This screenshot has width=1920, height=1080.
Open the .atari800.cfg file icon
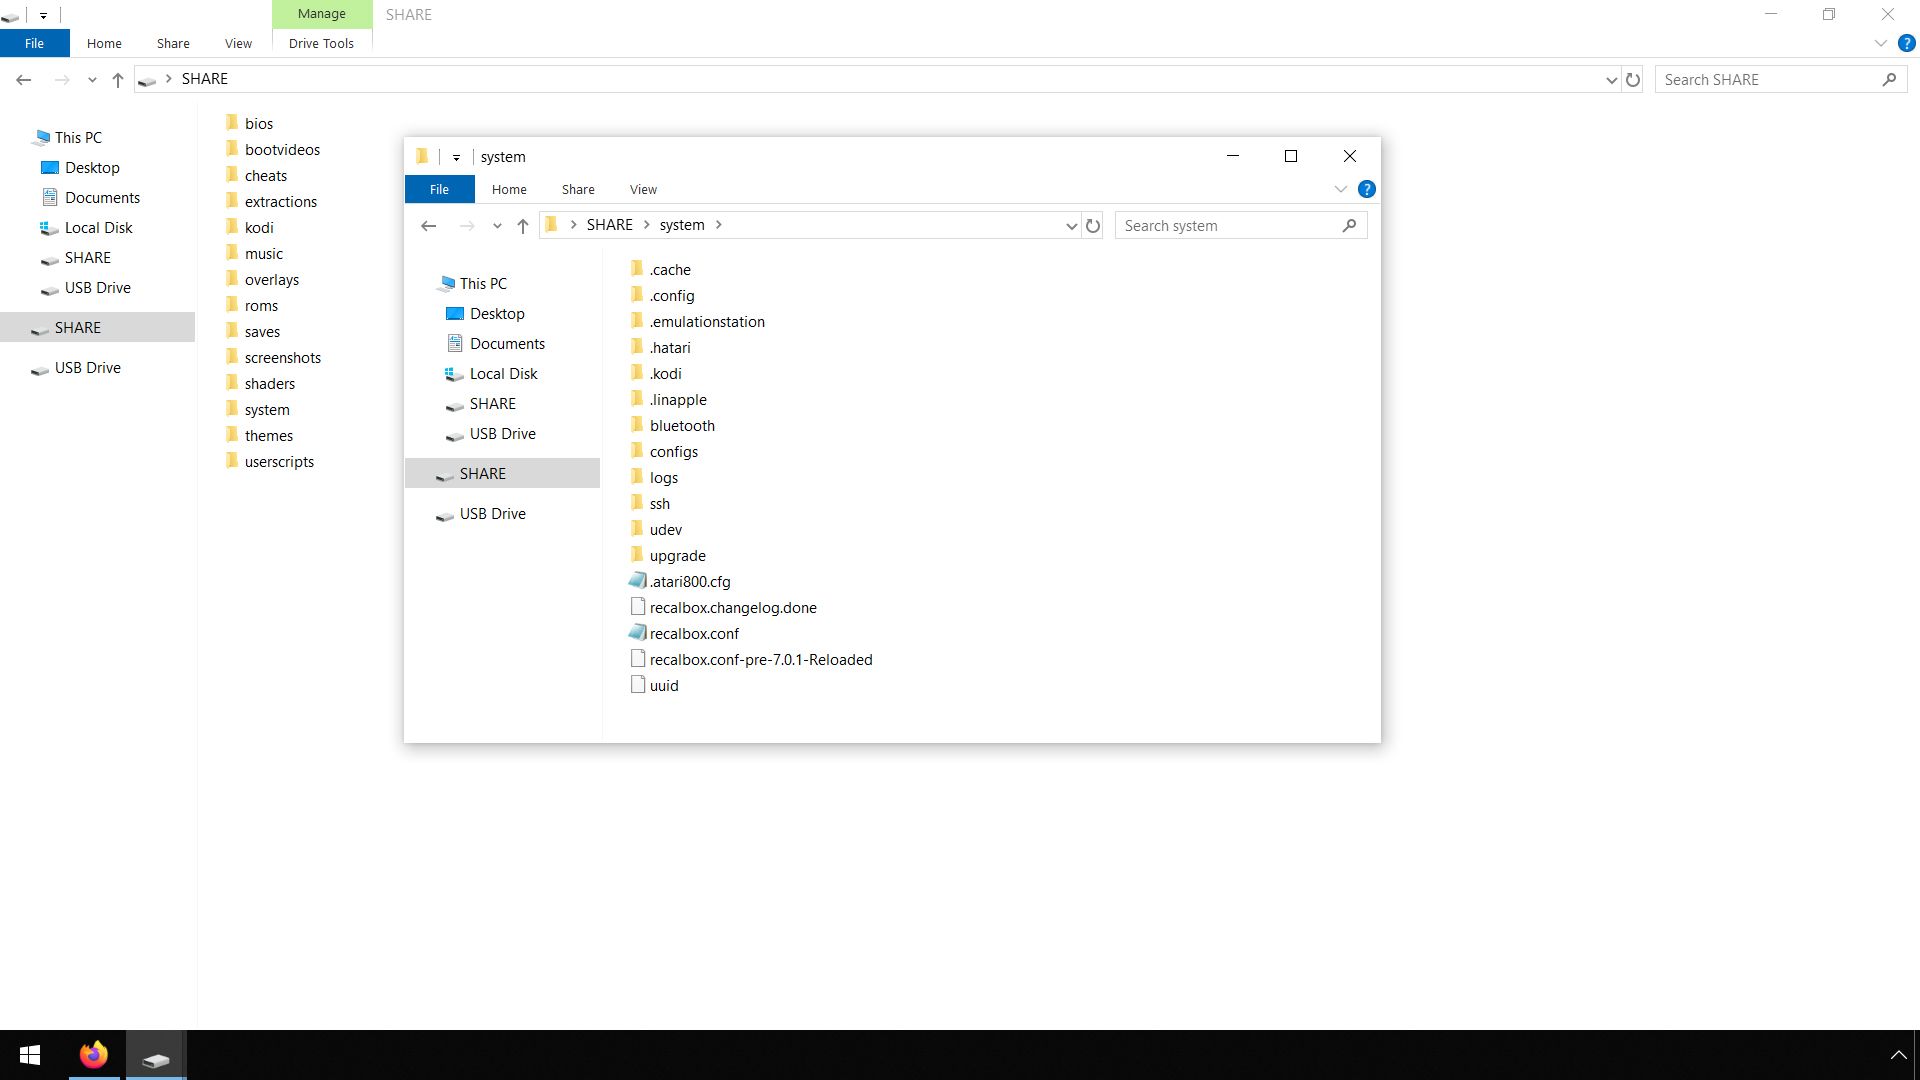pos(637,580)
